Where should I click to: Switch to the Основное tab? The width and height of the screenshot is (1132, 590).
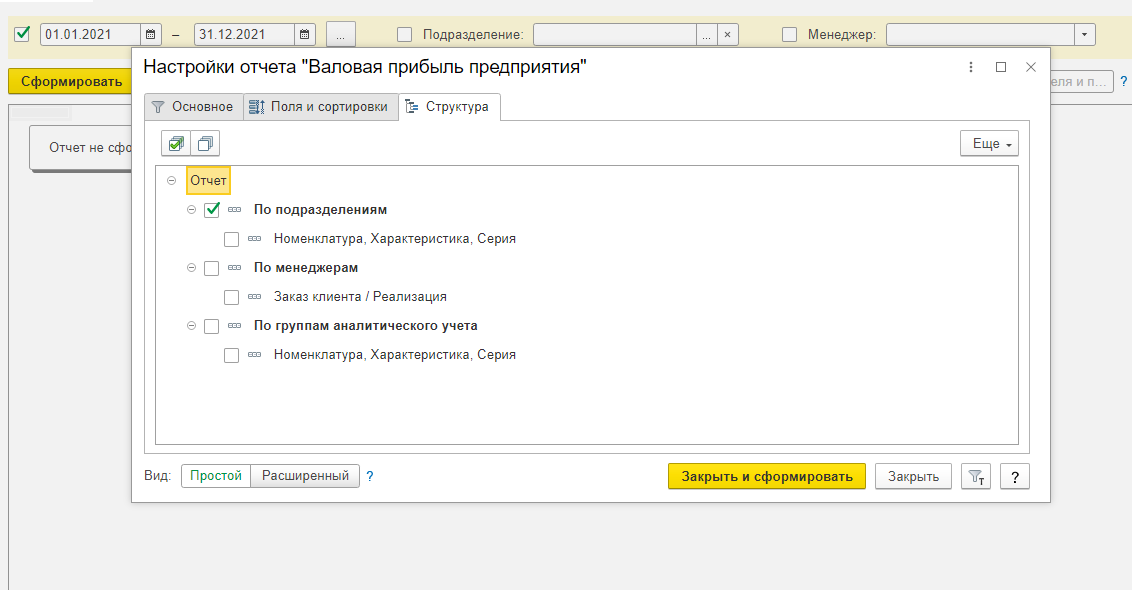tap(192, 107)
